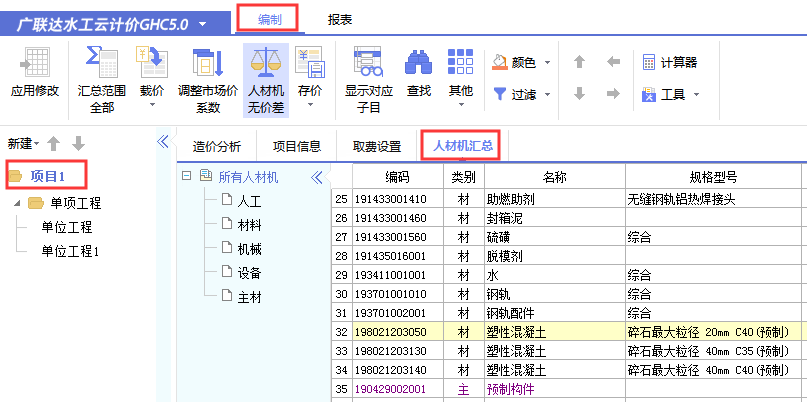
Task: Open the 新建 dropdown
Action: pos(24,144)
